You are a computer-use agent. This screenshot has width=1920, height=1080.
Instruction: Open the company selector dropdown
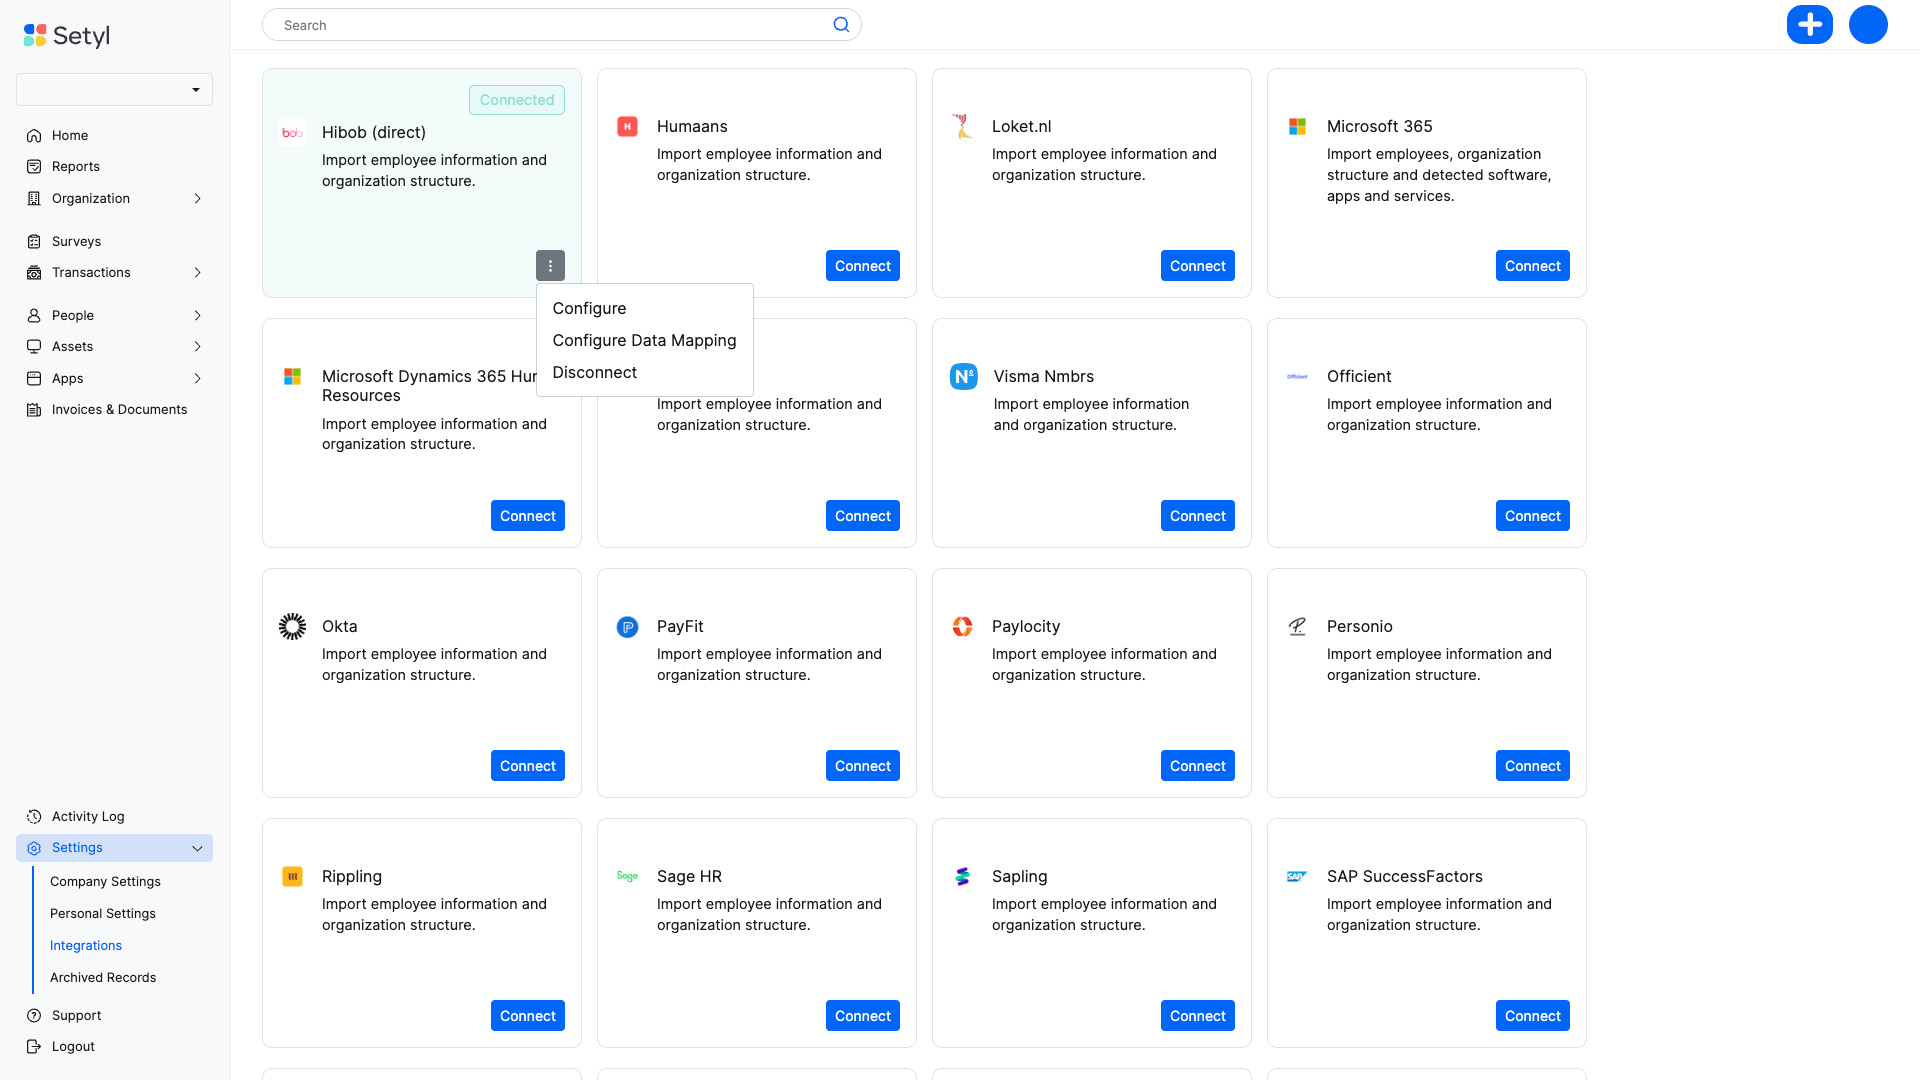point(114,90)
